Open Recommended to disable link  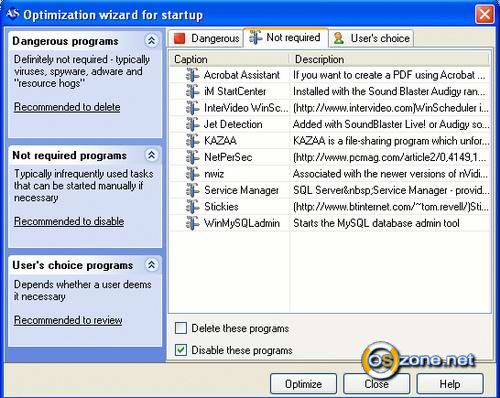click(x=69, y=221)
